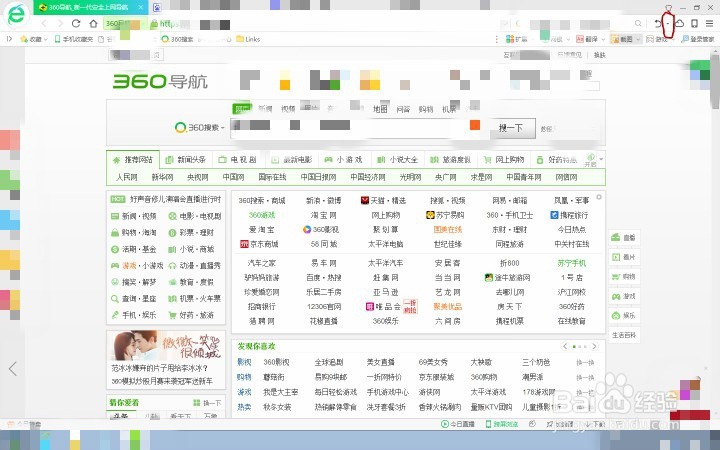Open the mobile phone assistant icon

point(695,23)
